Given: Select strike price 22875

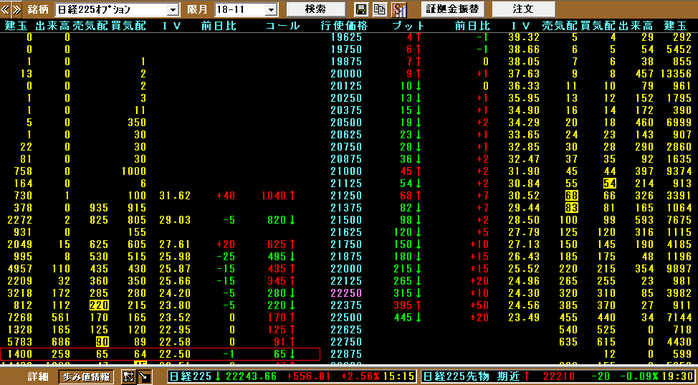Looking at the screenshot, I should coord(346,354).
